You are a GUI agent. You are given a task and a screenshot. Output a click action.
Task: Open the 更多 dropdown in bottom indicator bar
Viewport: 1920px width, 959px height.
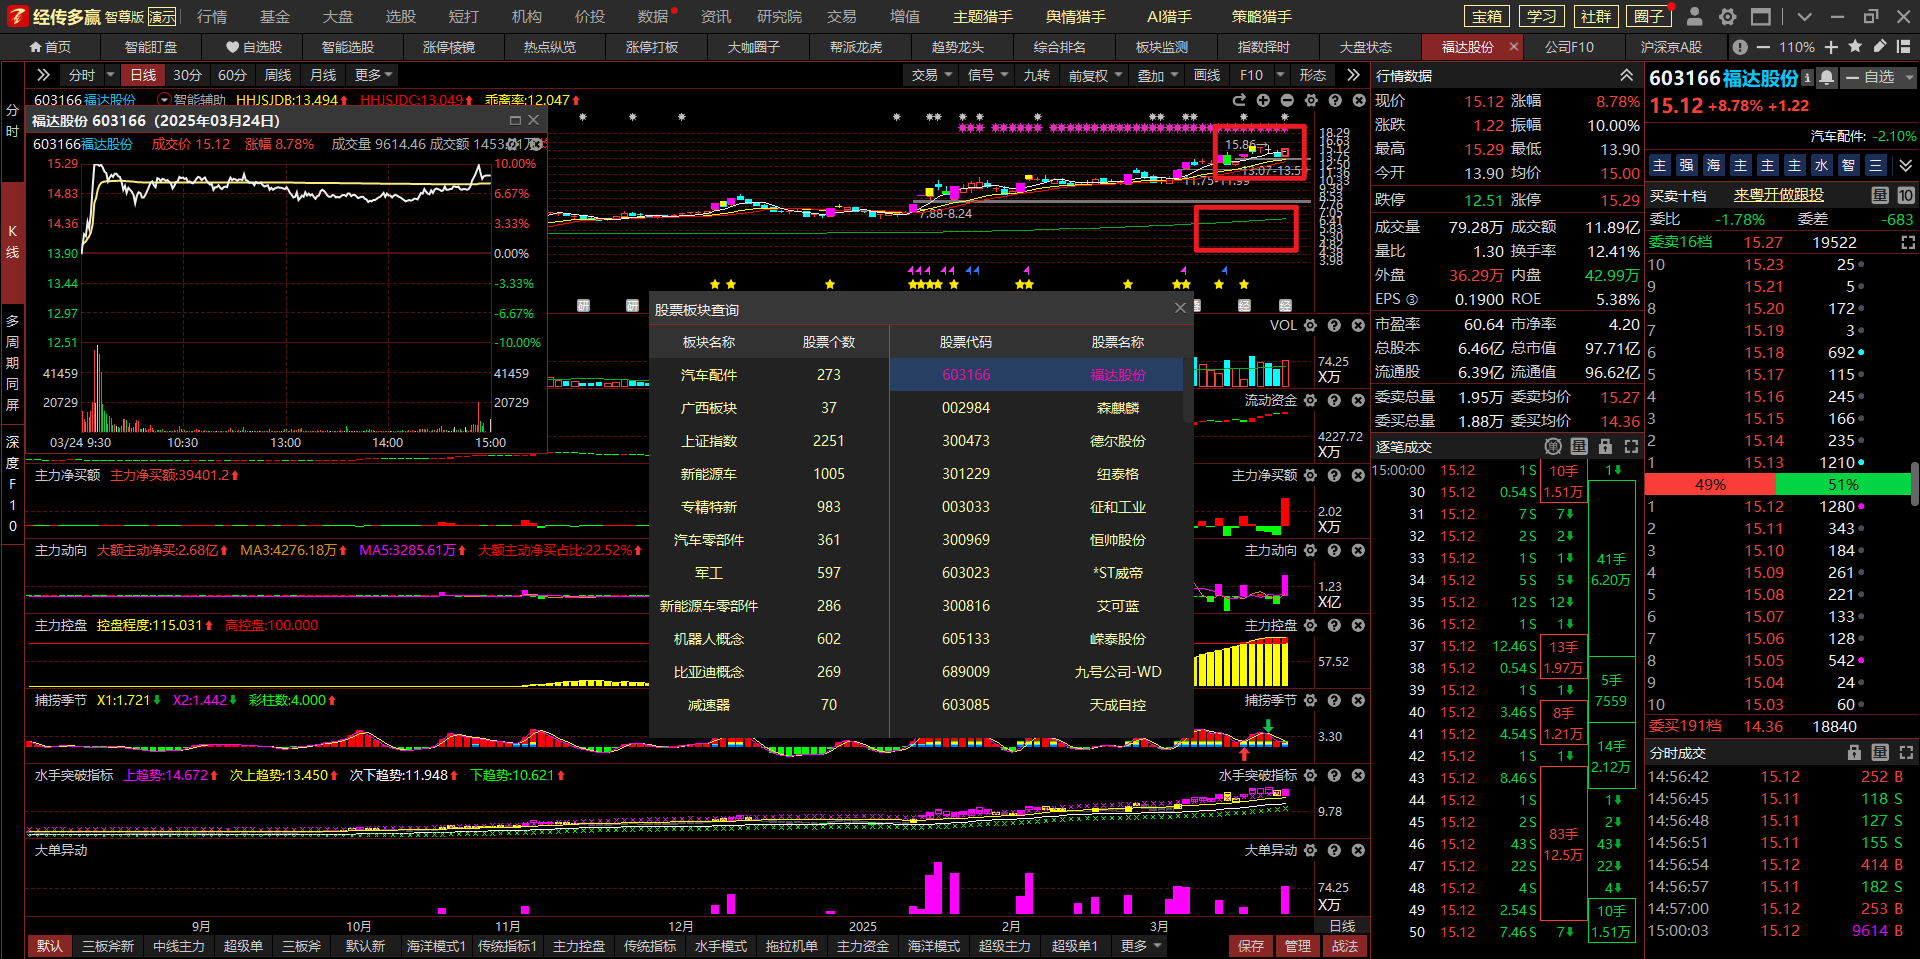[x=1141, y=946]
